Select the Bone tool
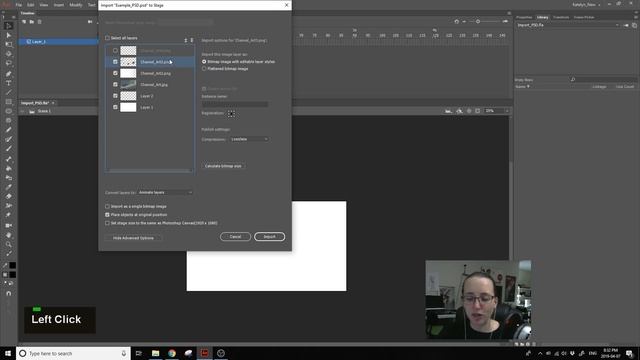 pyautogui.click(x=9, y=159)
